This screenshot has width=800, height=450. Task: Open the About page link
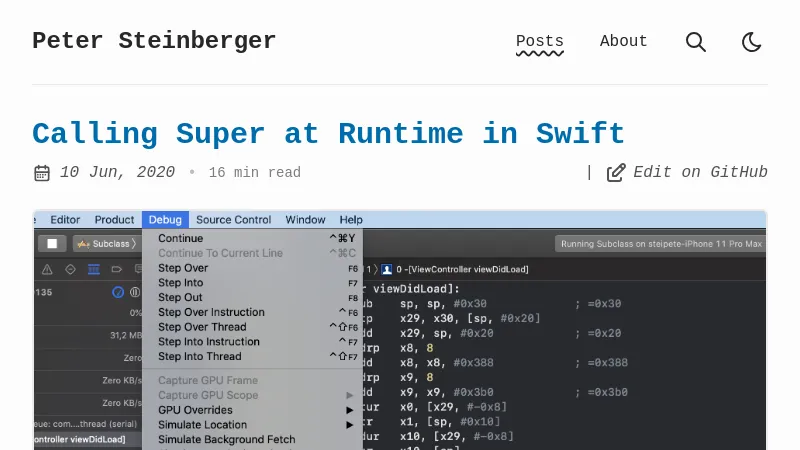click(623, 42)
